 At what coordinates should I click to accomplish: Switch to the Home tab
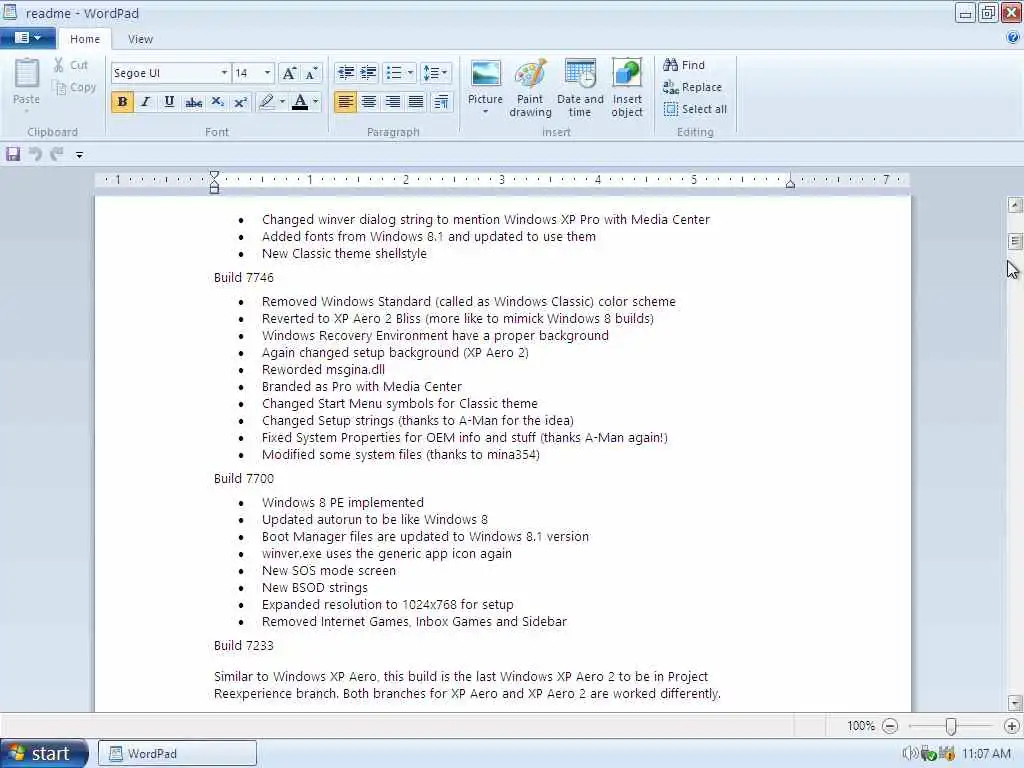coord(85,39)
